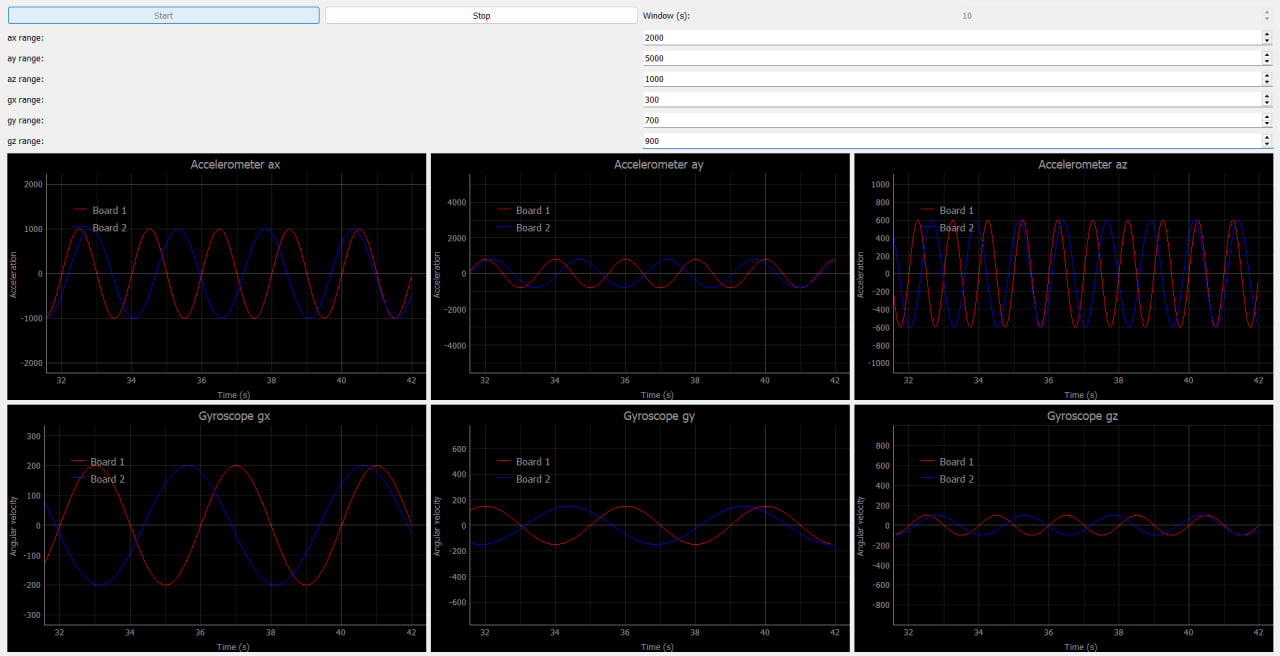Viewport: 1280px width, 656px height.
Task: Lower gz range with spinner down arrow
Action: click(x=1267, y=145)
